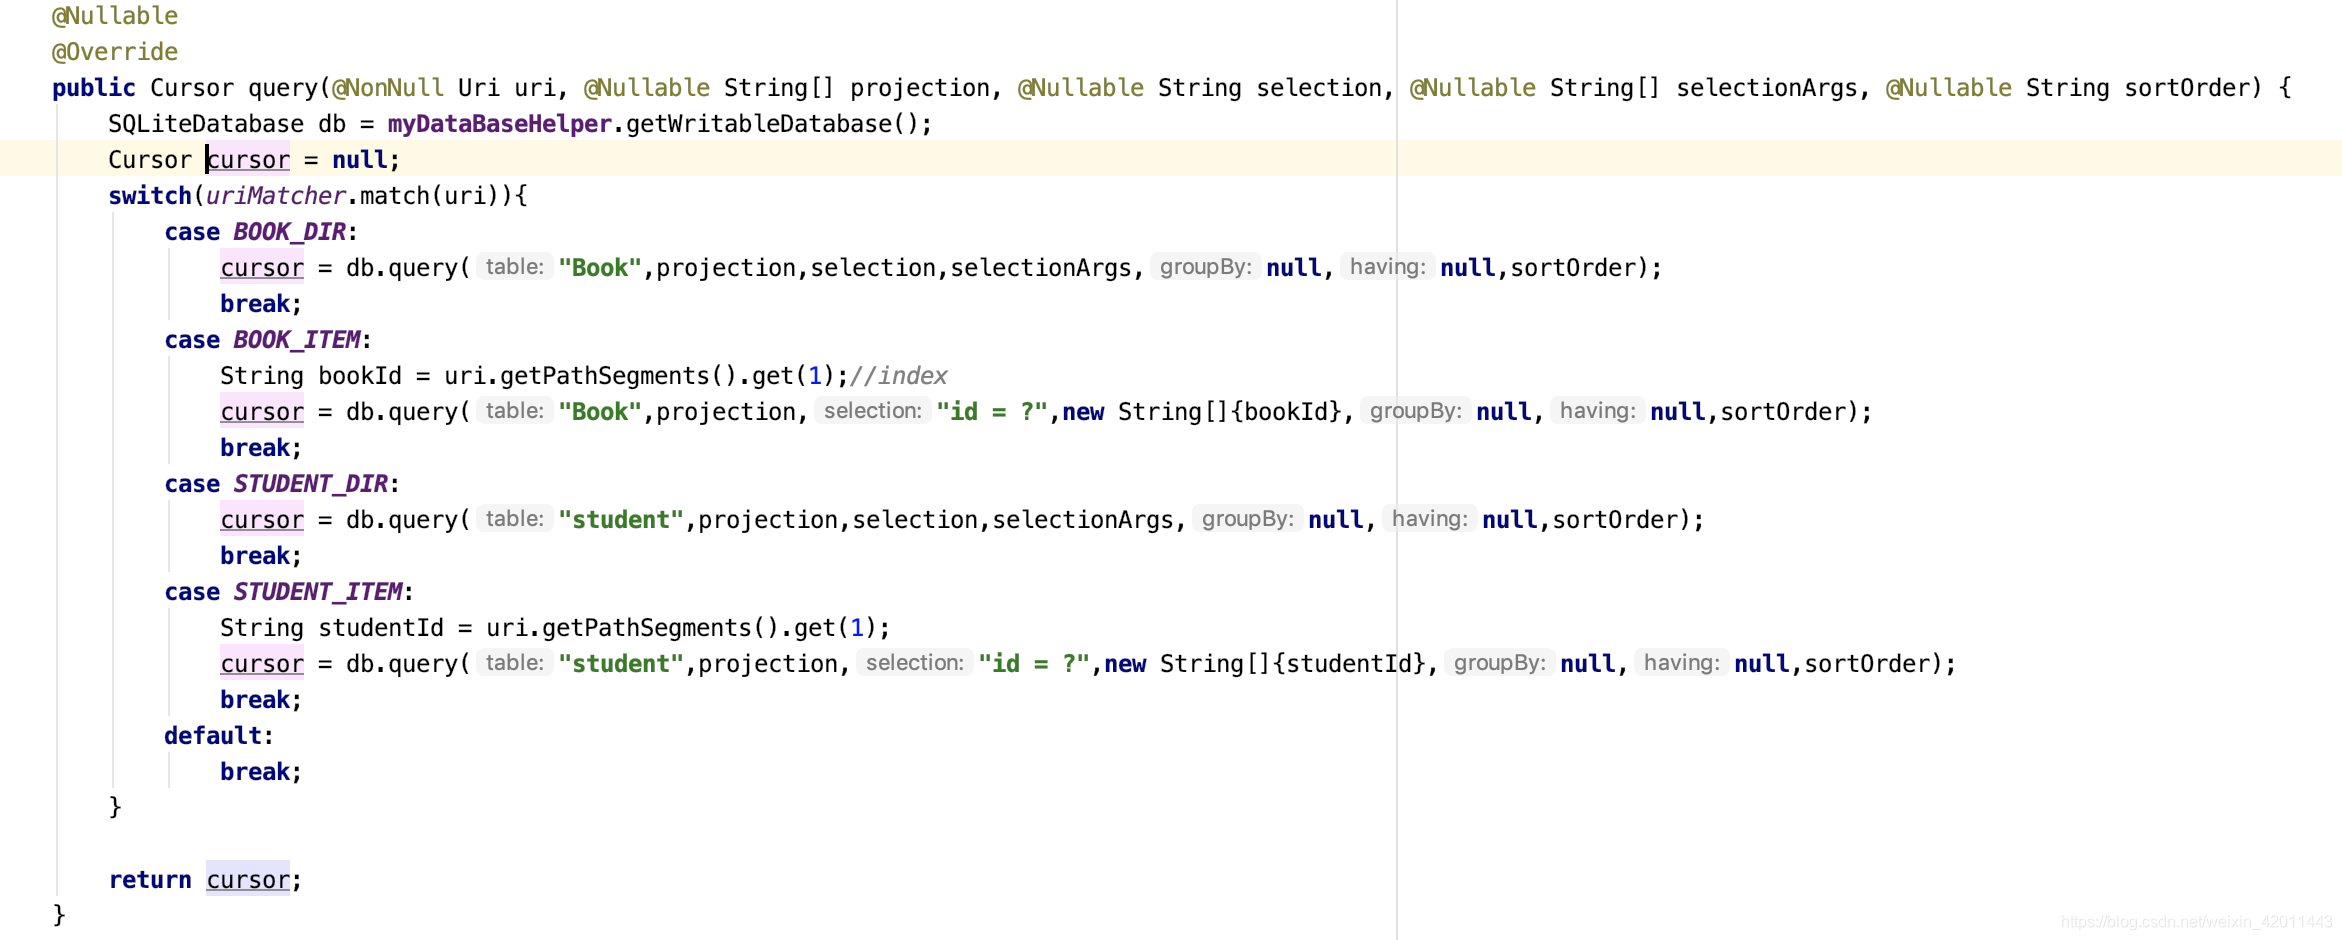Click the "Book" string in BOOK_DIR query

click(x=600, y=268)
